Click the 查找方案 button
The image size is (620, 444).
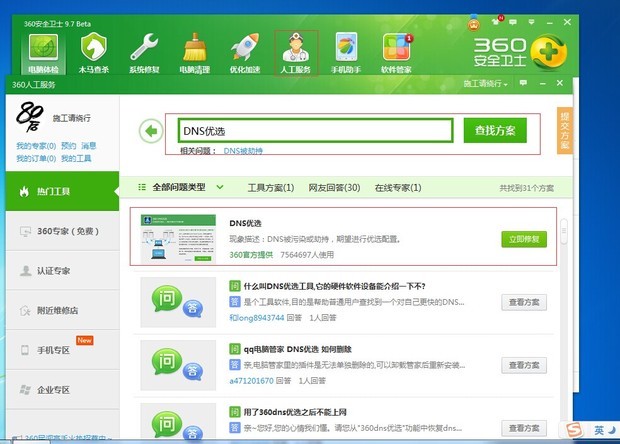click(495, 130)
